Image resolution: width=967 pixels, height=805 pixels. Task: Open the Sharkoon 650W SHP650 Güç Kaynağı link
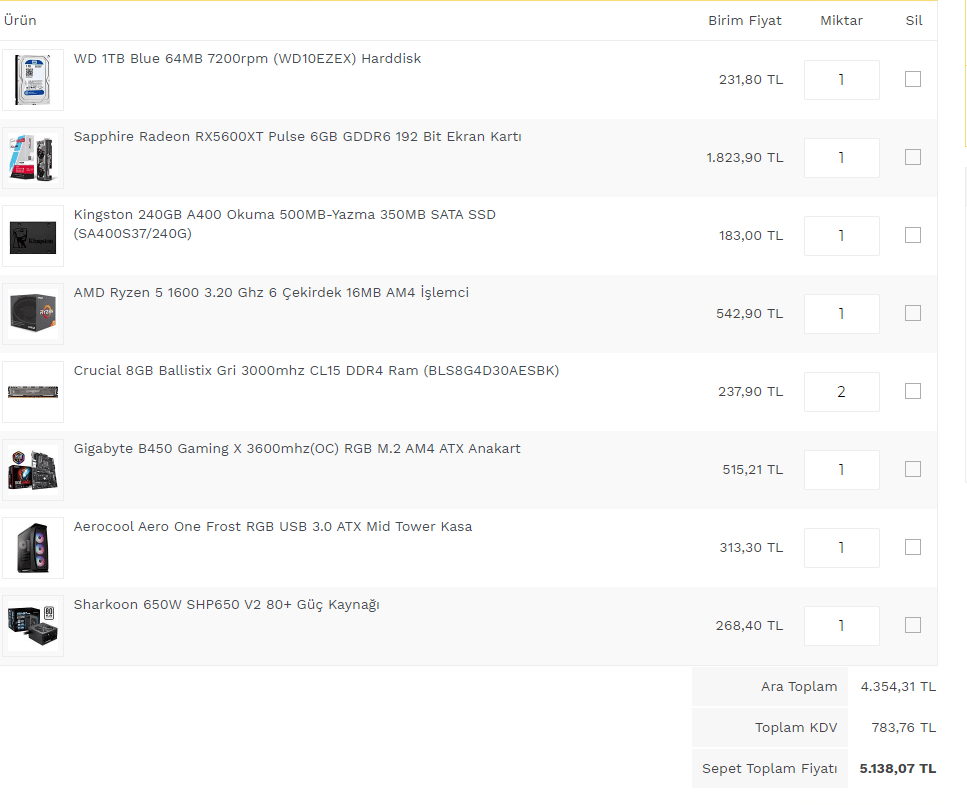tap(226, 605)
